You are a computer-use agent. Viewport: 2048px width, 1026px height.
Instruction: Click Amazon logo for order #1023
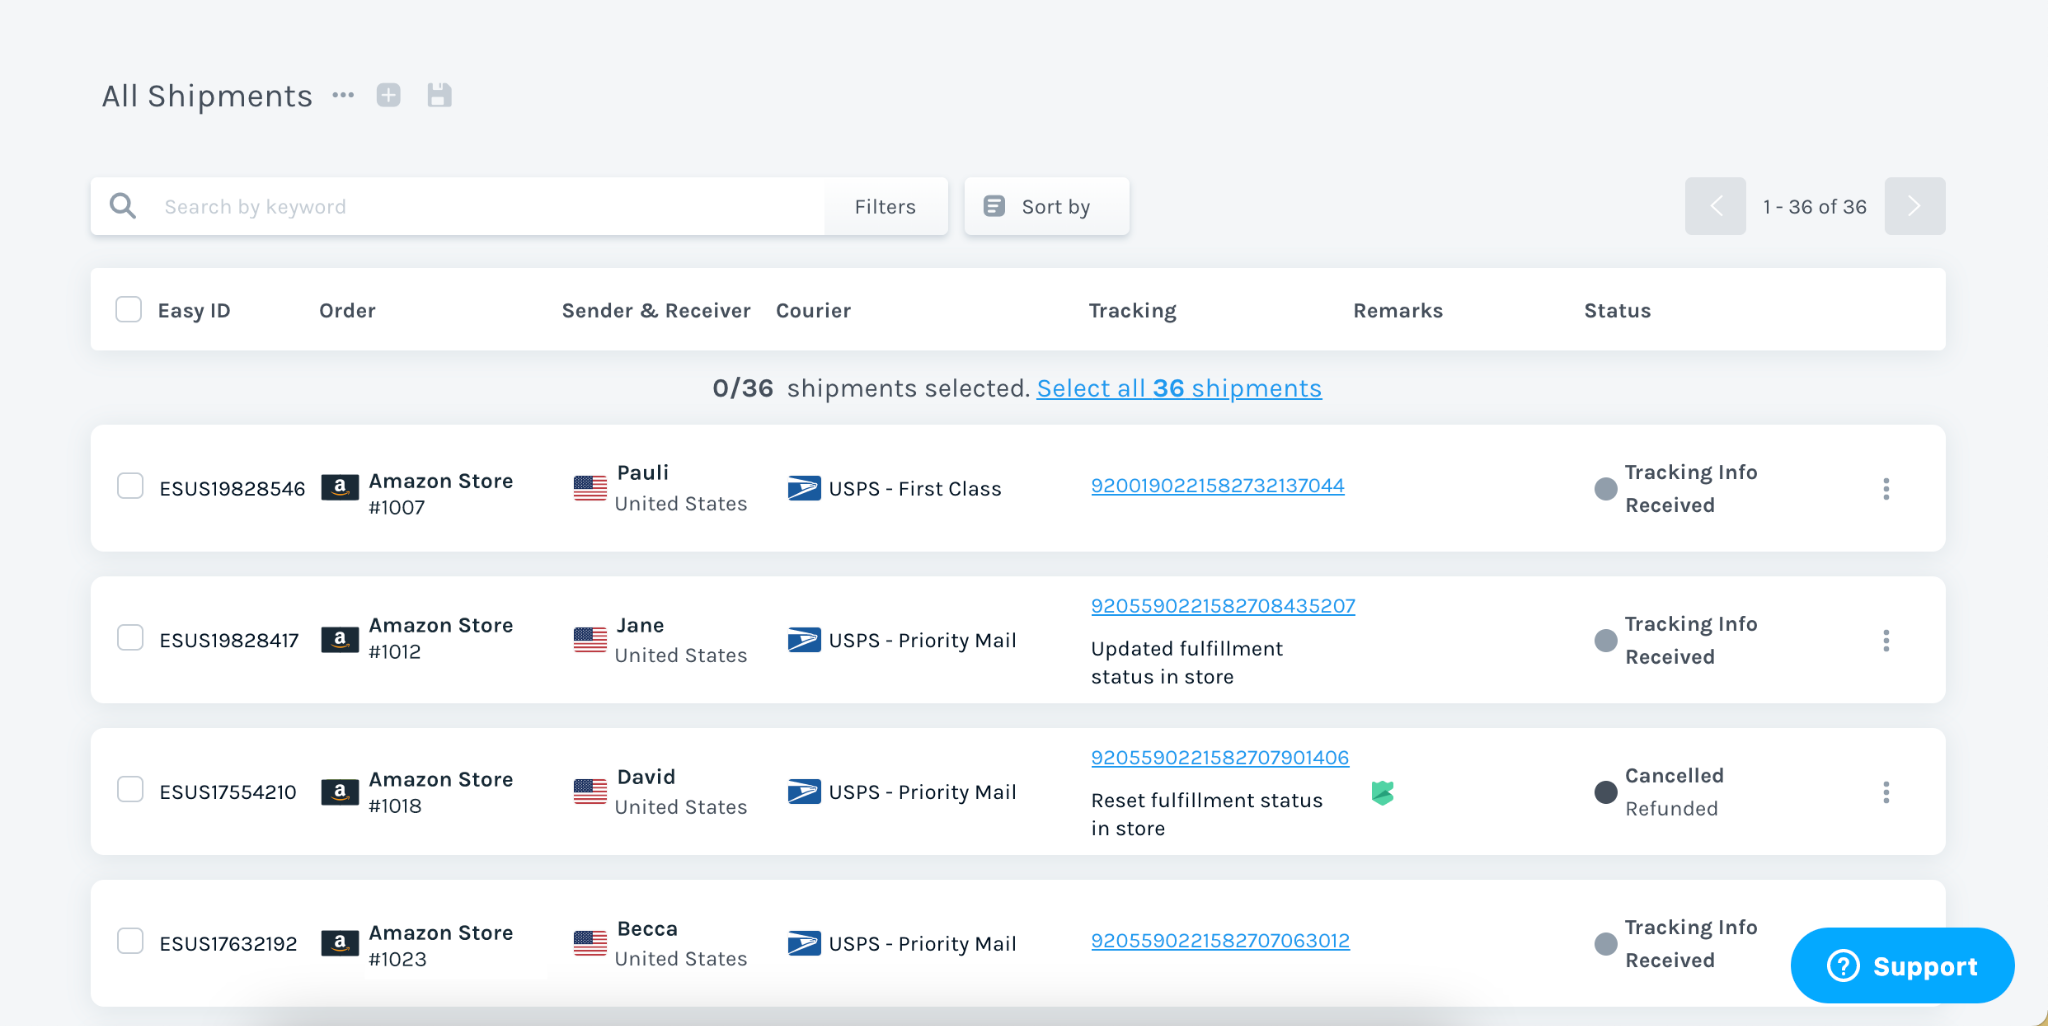coord(340,943)
